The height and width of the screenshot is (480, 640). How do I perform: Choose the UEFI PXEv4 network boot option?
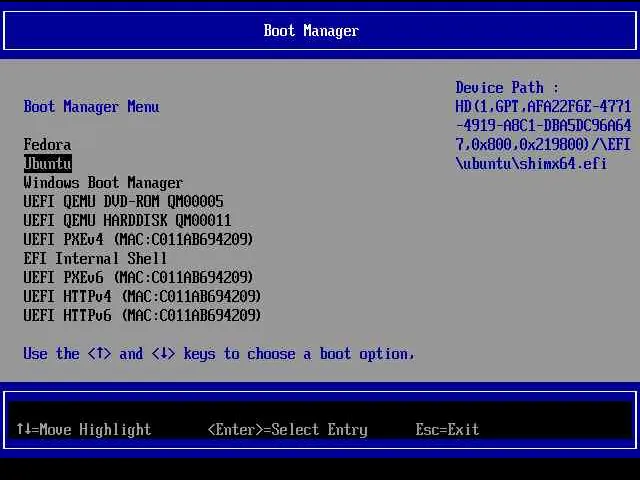[x=138, y=240]
